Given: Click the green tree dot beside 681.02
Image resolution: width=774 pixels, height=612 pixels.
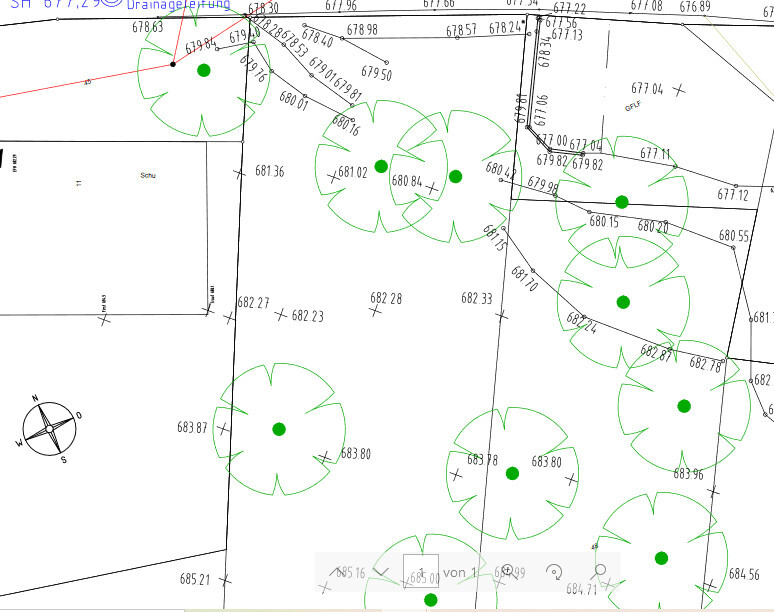Looking at the screenshot, I should click(x=380, y=166).
